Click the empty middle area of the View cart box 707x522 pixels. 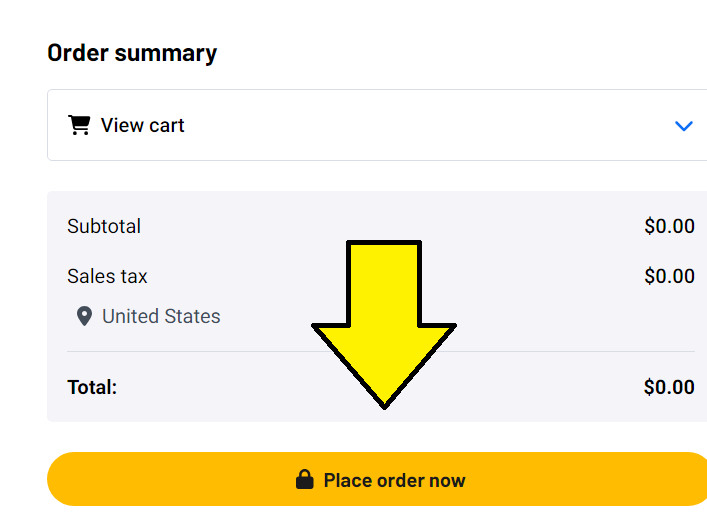(428, 125)
